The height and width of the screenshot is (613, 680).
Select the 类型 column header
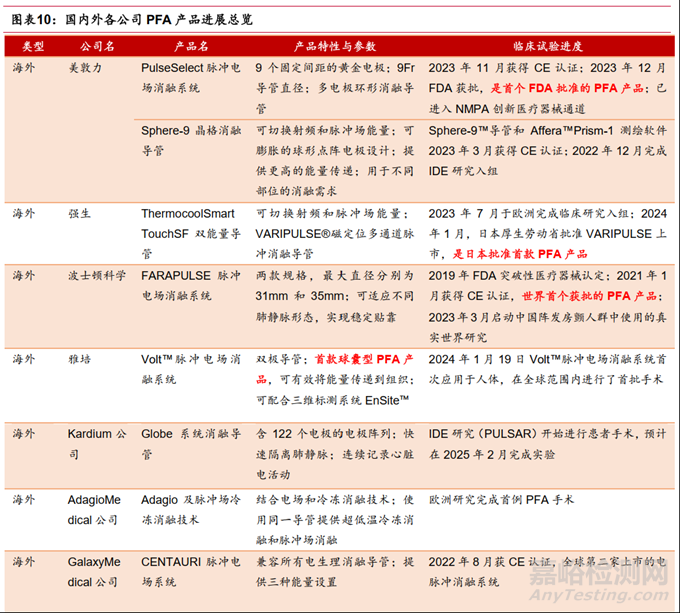click(33, 46)
